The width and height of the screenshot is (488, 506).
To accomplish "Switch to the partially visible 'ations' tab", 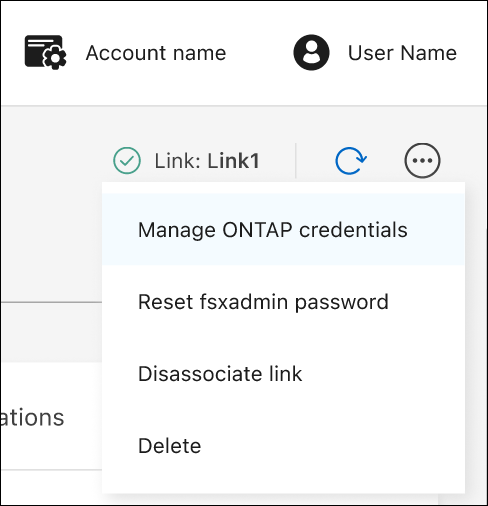I will tap(32, 418).
